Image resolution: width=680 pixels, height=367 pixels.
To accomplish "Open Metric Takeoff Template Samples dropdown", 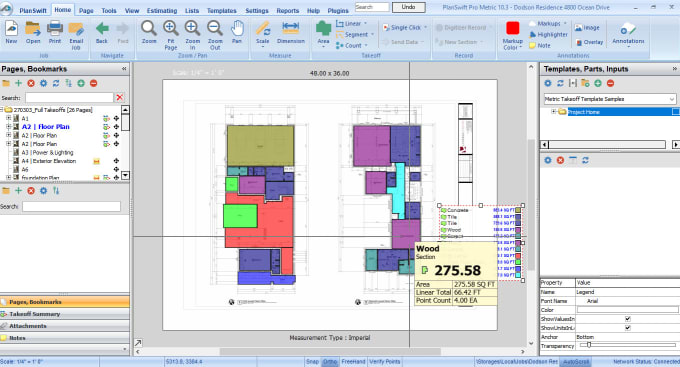I will (672, 99).
